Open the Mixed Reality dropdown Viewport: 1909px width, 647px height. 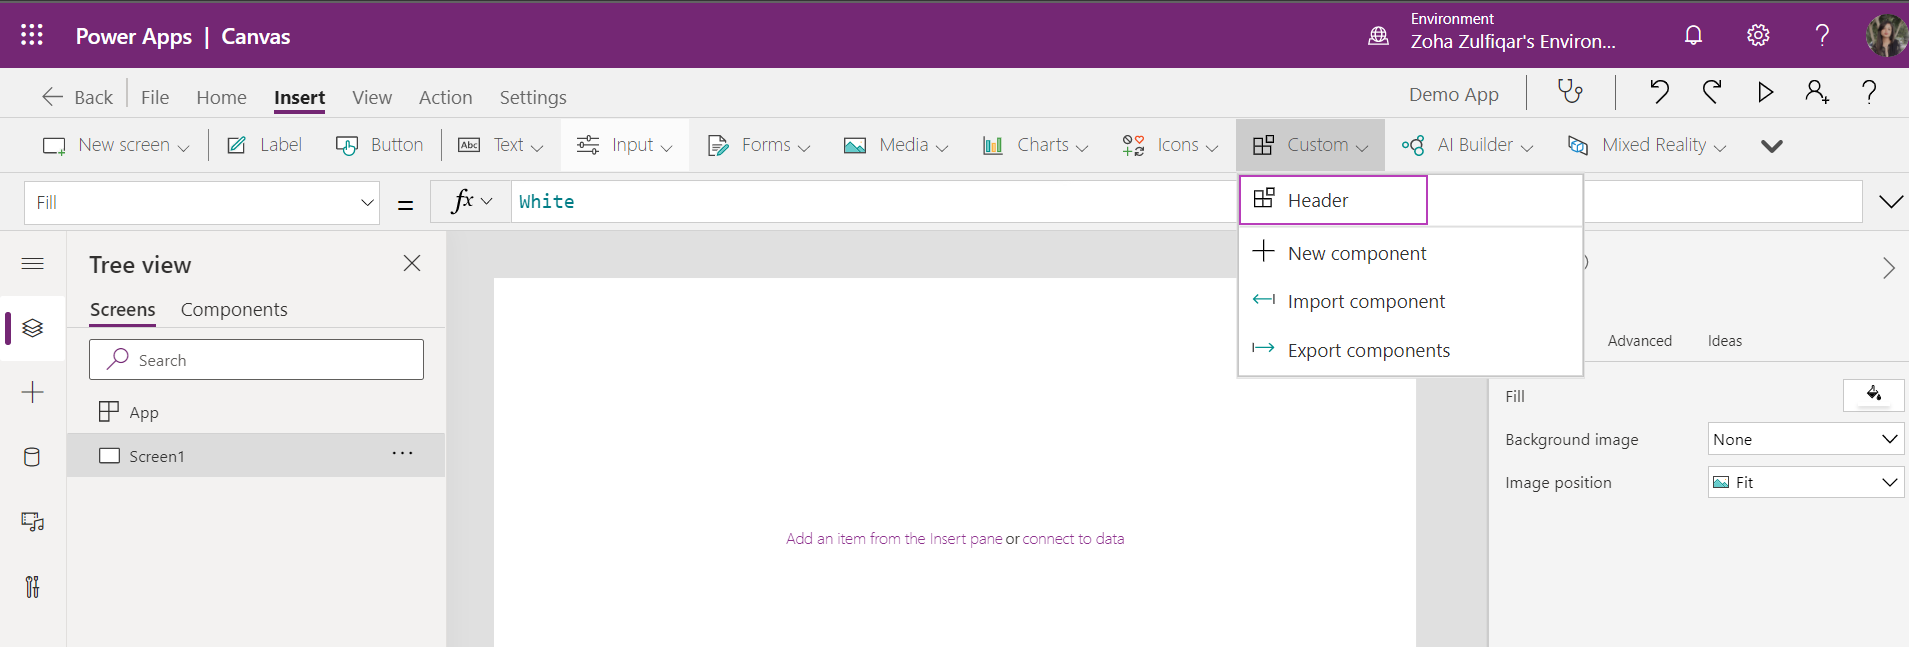tap(1647, 145)
